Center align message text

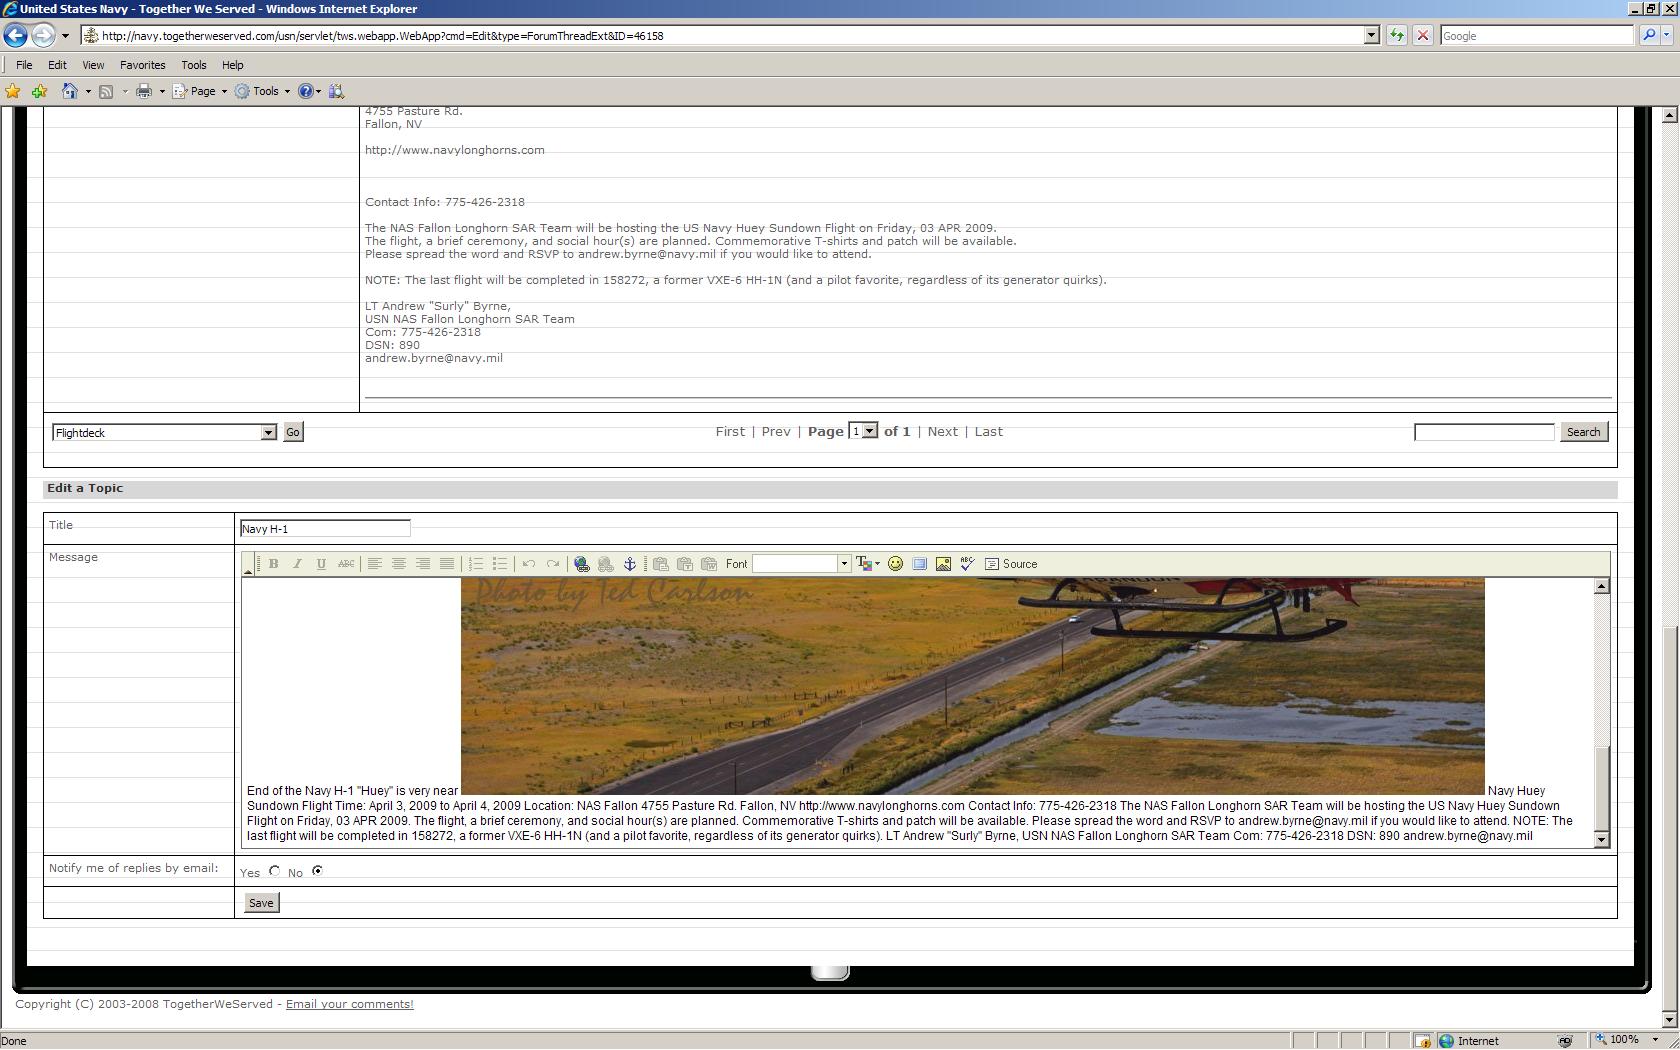point(398,564)
